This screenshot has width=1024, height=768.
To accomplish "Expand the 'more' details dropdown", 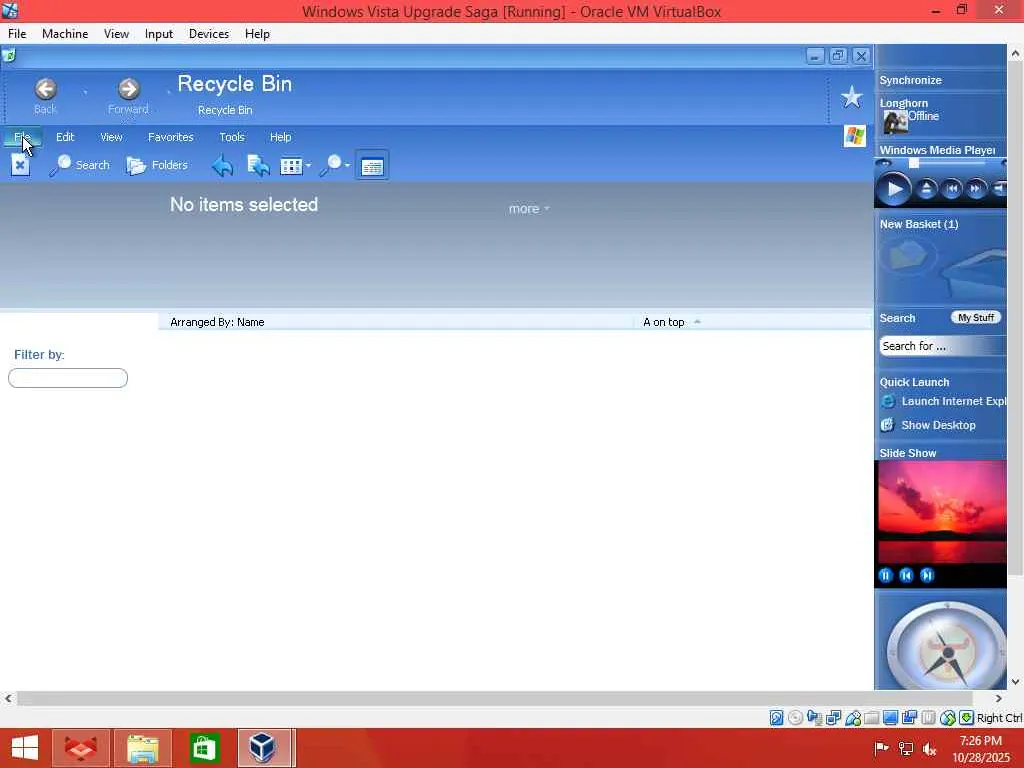I will click(x=529, y=209).
